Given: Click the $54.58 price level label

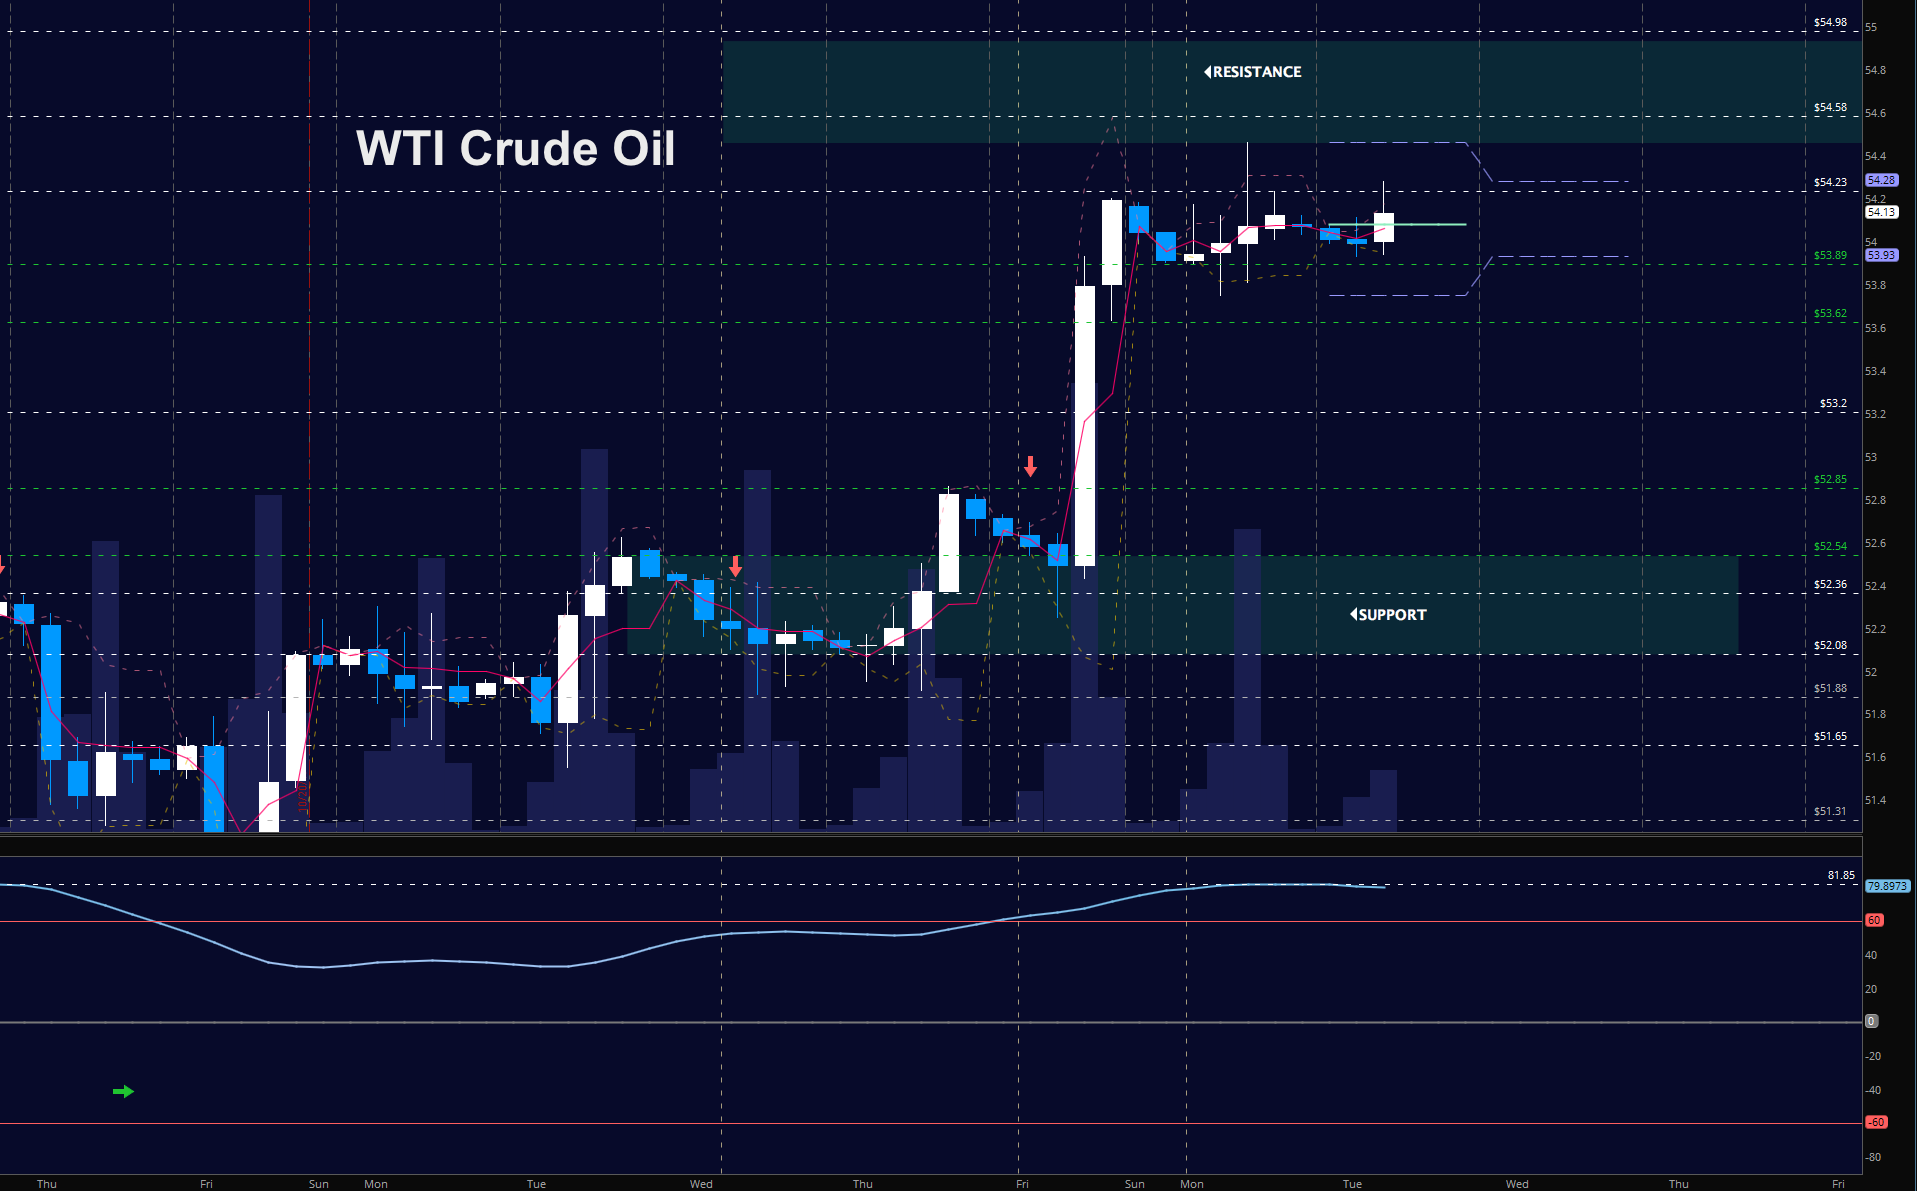Looking at the screenshot, I should (1830, 107).
